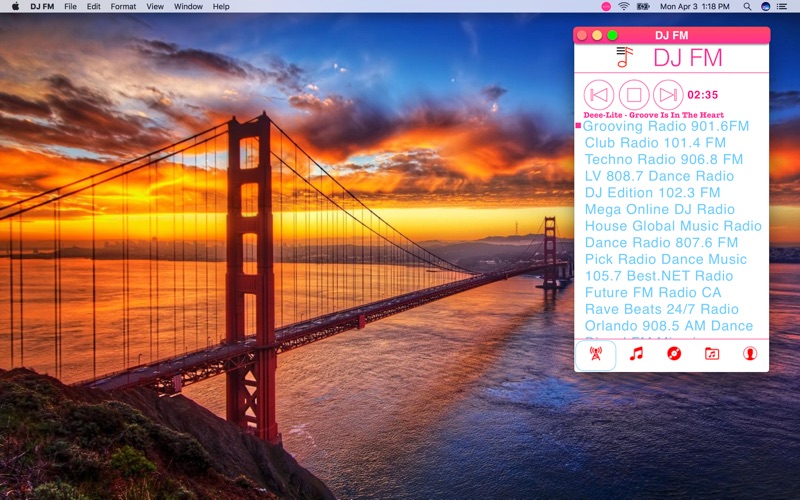Open the profile person tab
The height and width of the screenshot is (500, 800).
[x=749, y=354]
